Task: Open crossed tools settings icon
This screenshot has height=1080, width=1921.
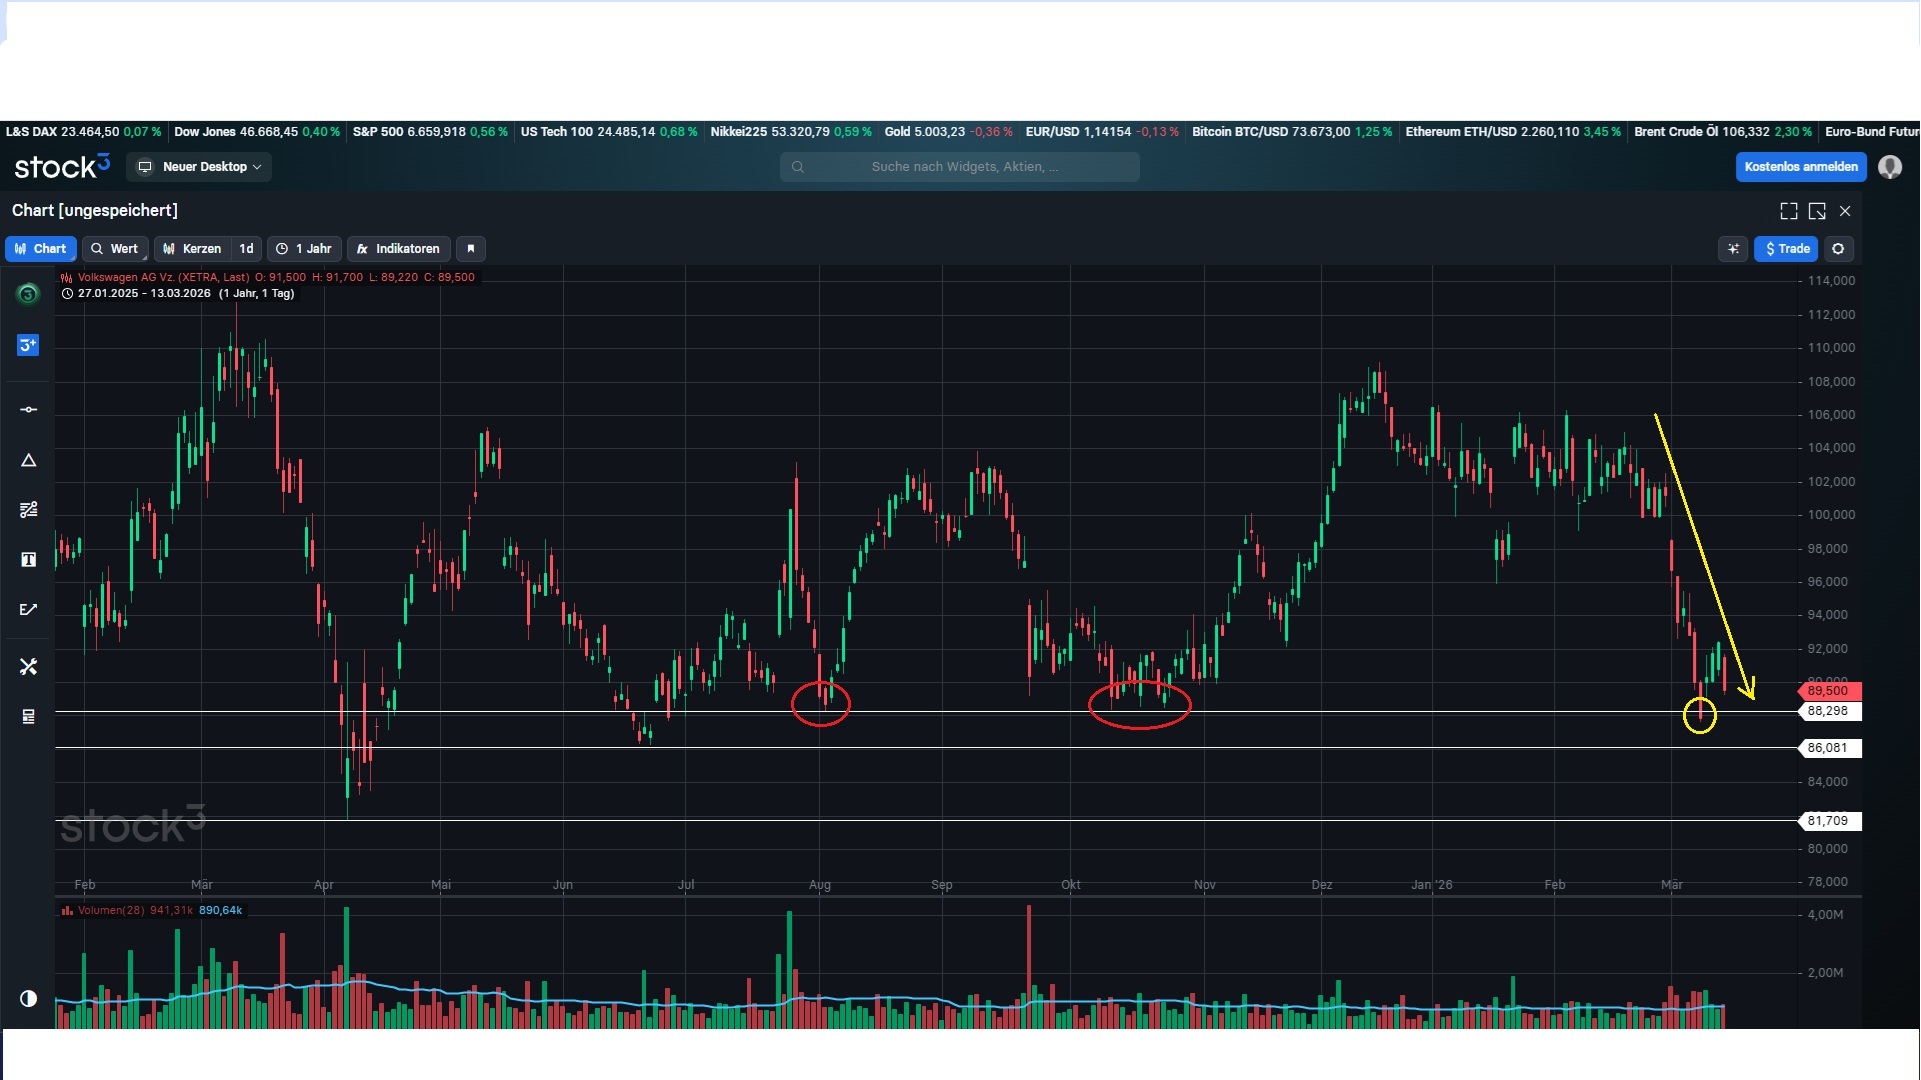Action: (28, 666)
